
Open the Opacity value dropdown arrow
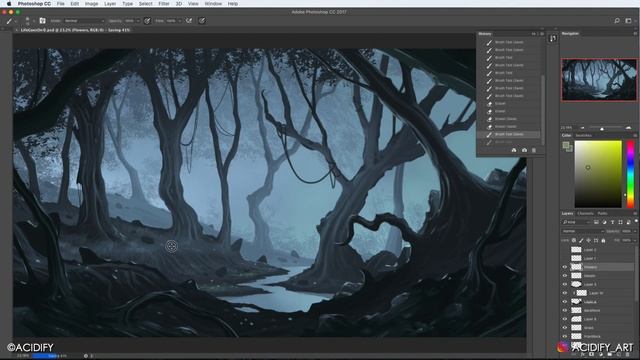tap(138, 21)
